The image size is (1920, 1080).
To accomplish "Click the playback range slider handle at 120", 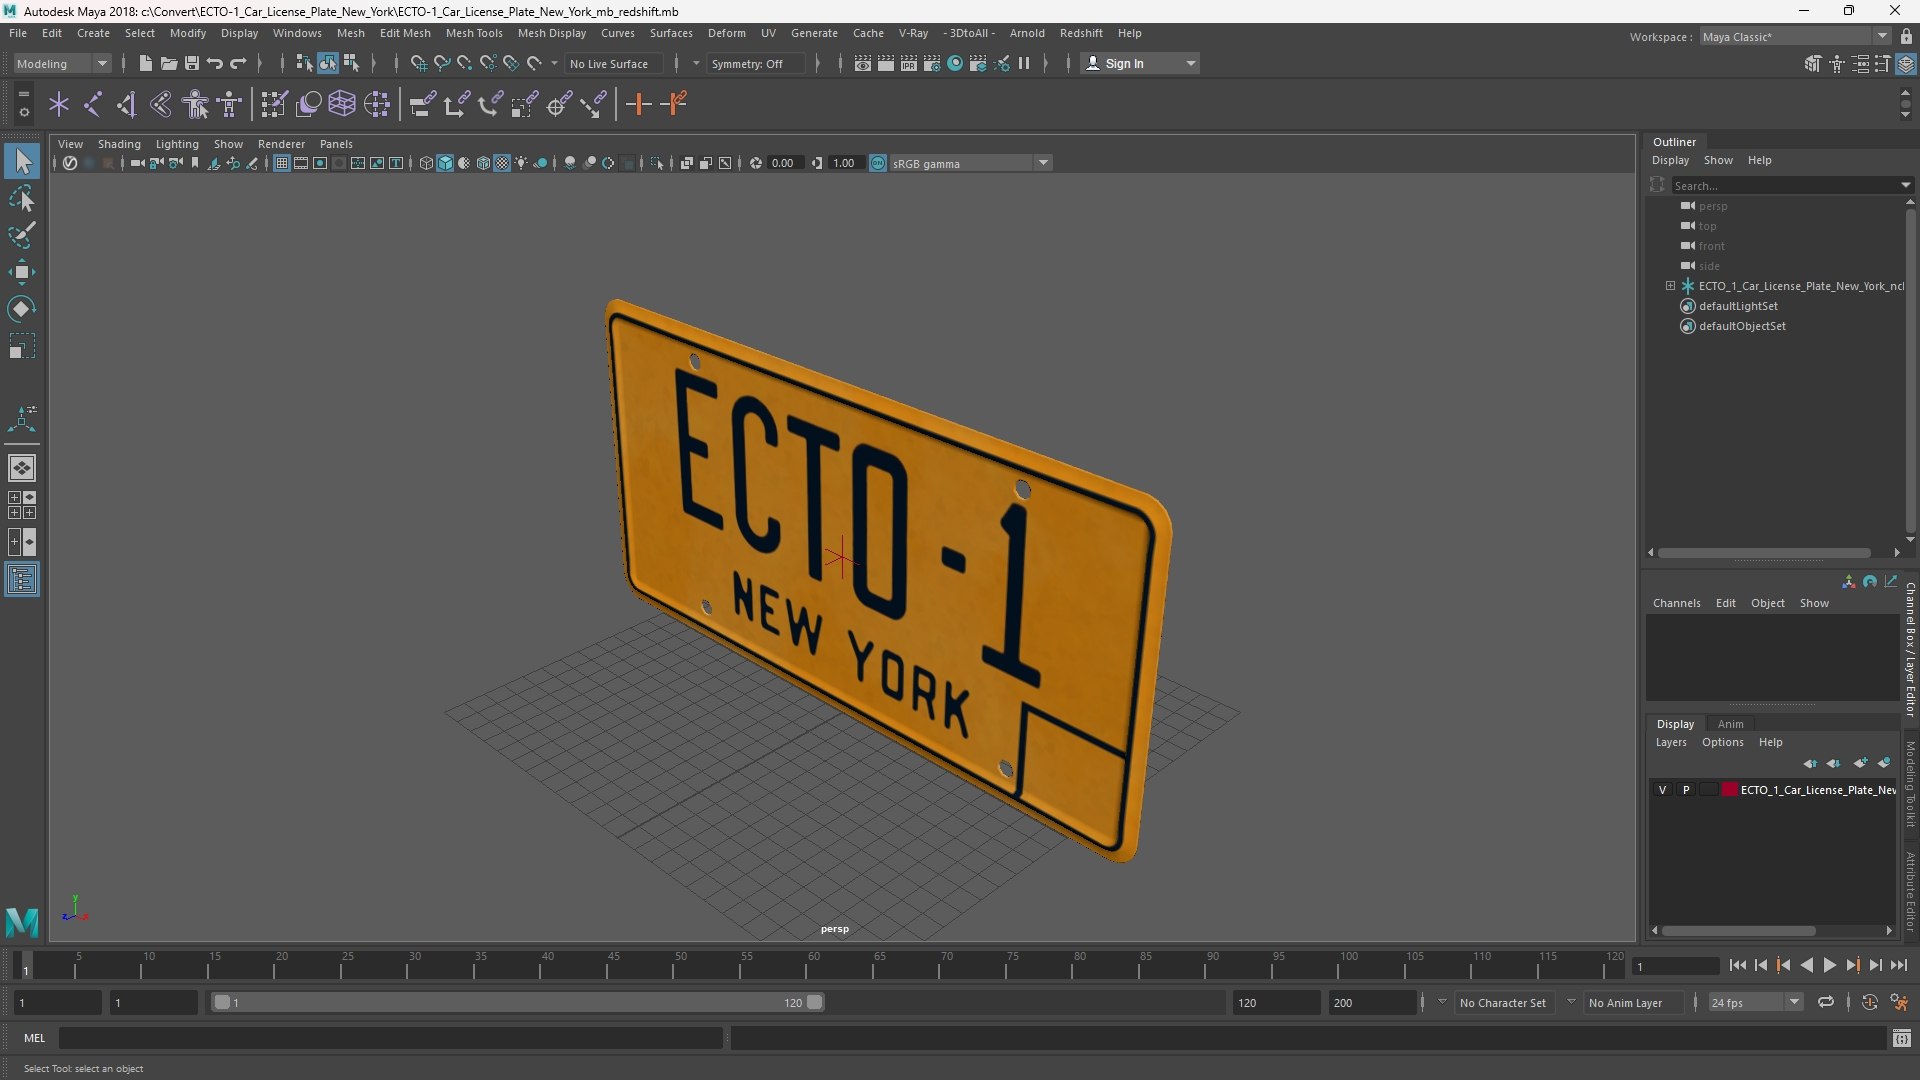I will (815, 1002).
